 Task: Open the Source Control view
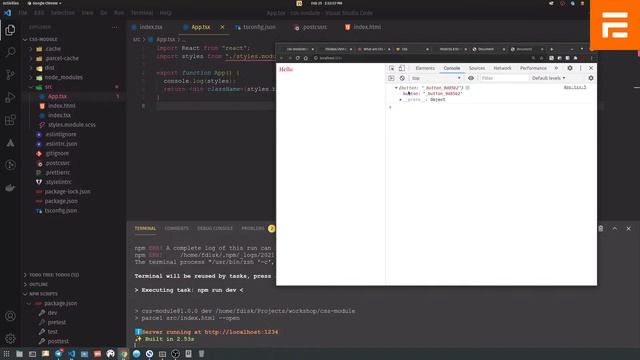10,75
